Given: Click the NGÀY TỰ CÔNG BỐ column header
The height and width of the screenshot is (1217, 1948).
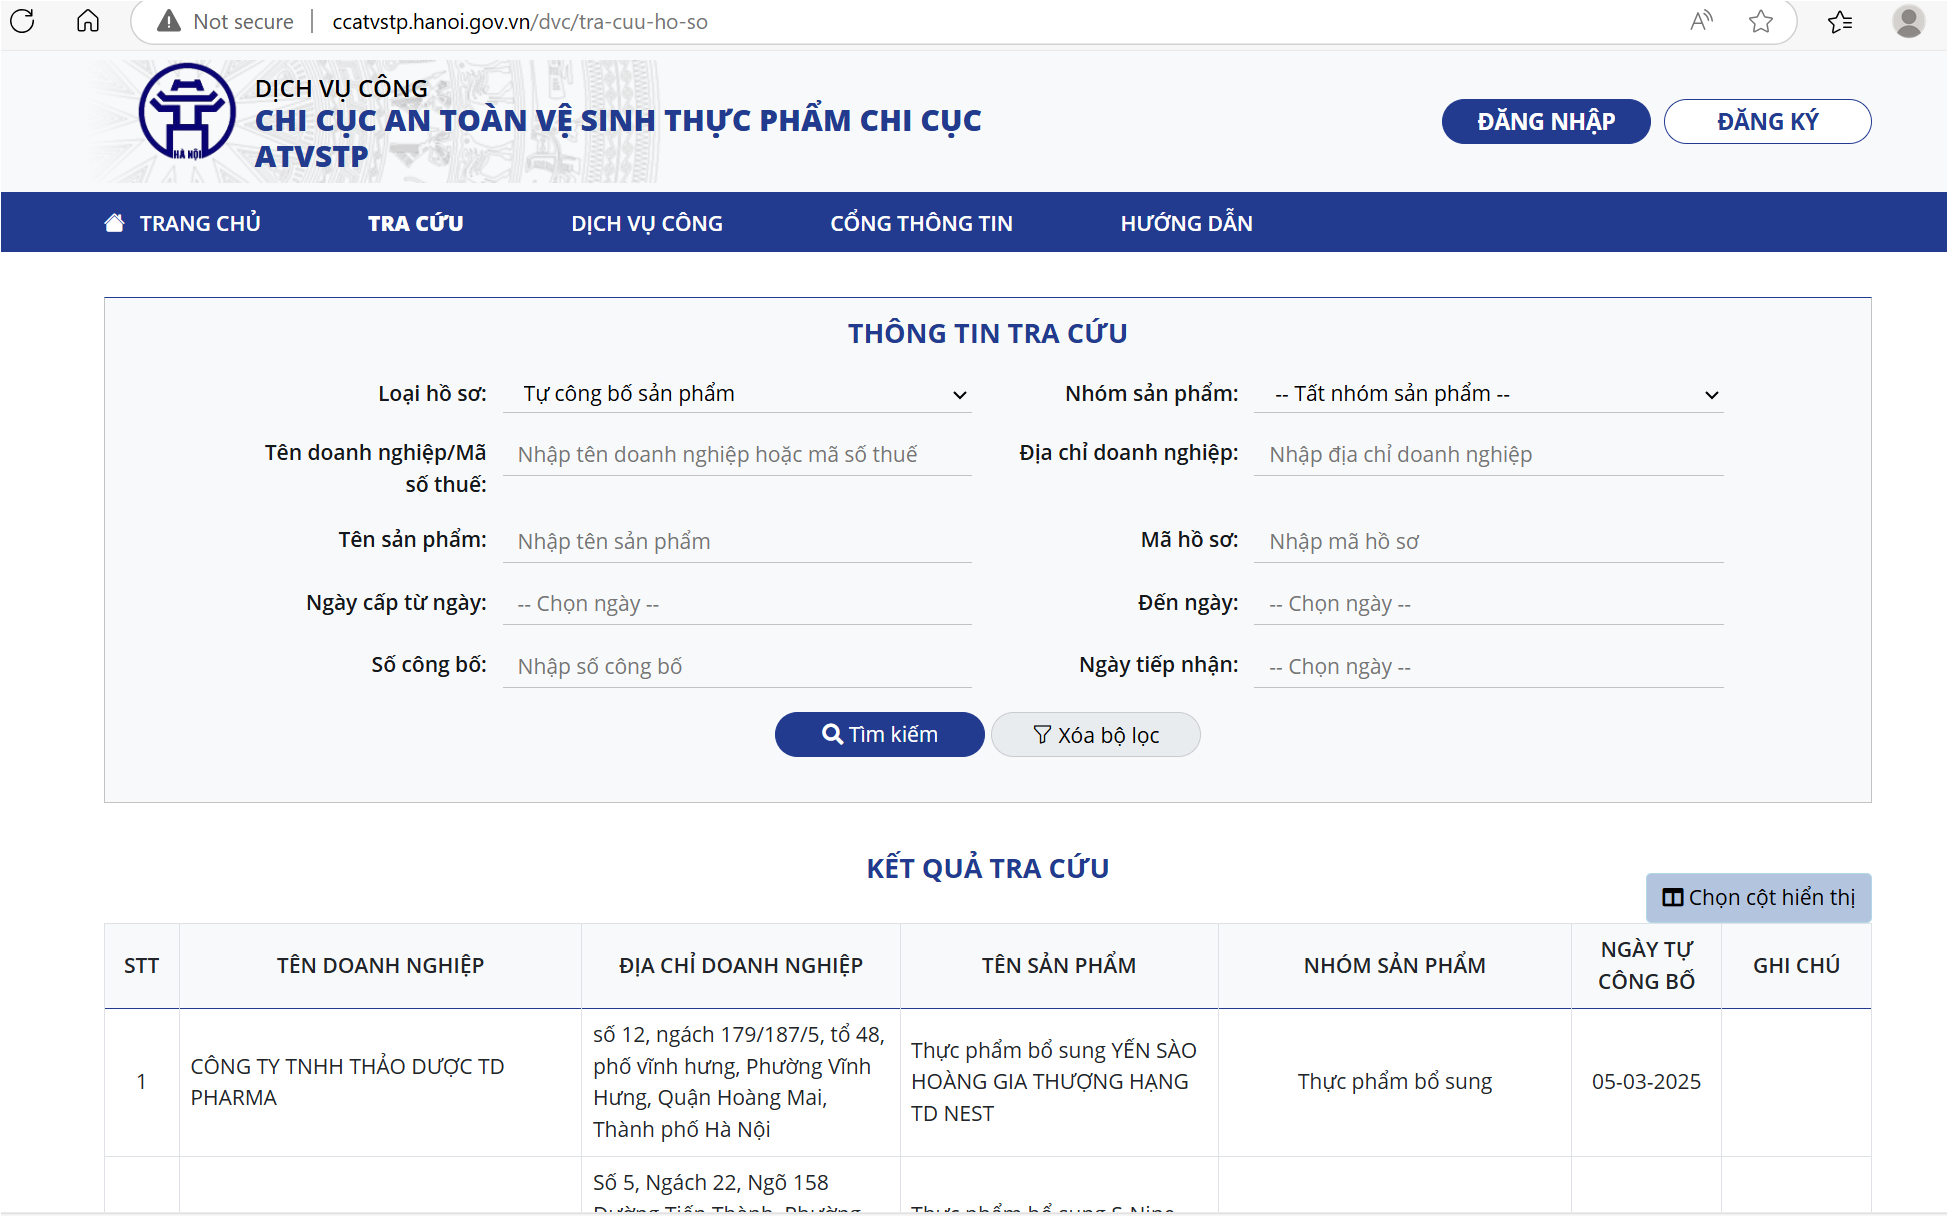Looking at the screenshot, I should tap(1646, 966).
